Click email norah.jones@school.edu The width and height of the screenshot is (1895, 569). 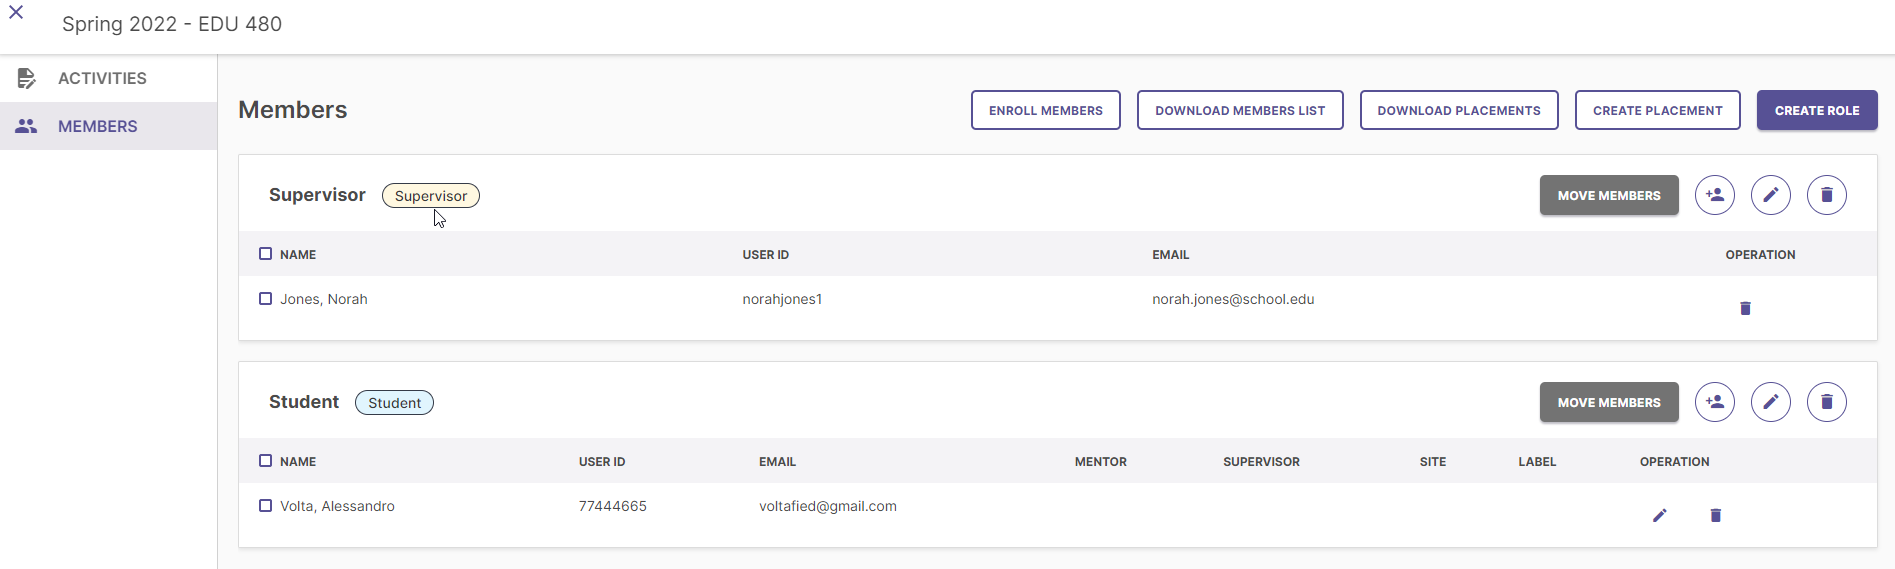point(1233,299)
